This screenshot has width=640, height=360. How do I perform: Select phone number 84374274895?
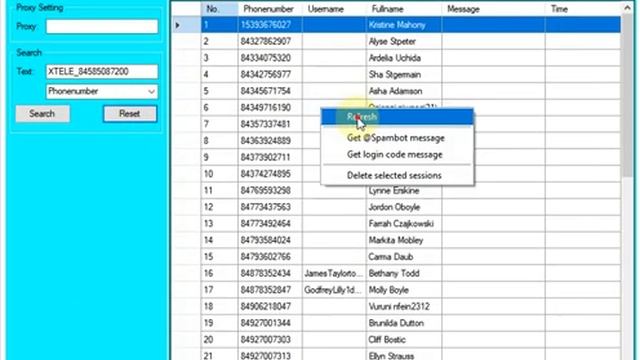pyautogui.click(x=270, y=174)
